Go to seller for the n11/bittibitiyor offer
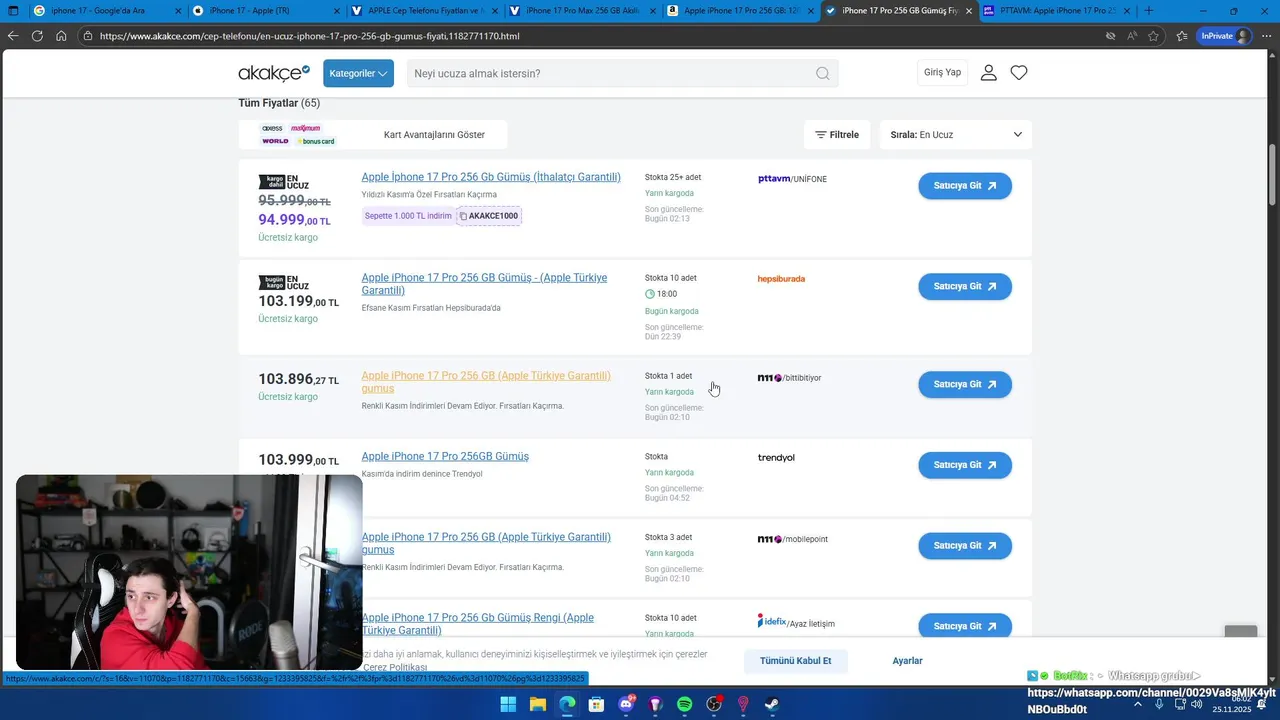The height and width of the screenshot is (720, 1280). click(x=965, y=385)
